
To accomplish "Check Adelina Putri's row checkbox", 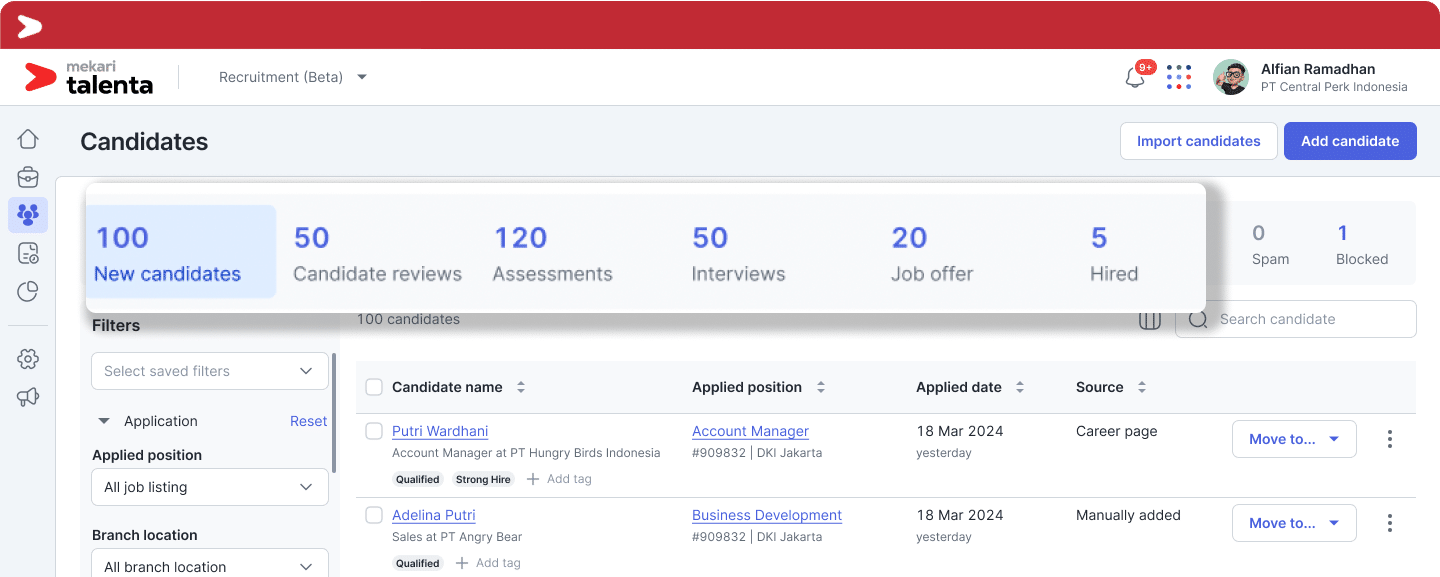I will point(374,515).
